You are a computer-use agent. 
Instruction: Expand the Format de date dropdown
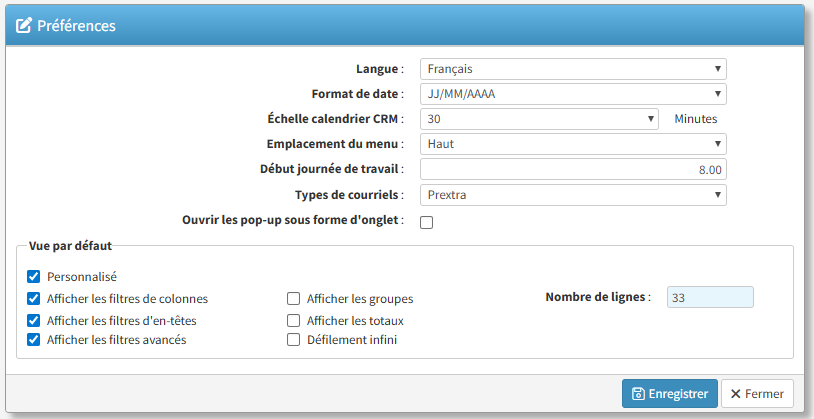572,94
